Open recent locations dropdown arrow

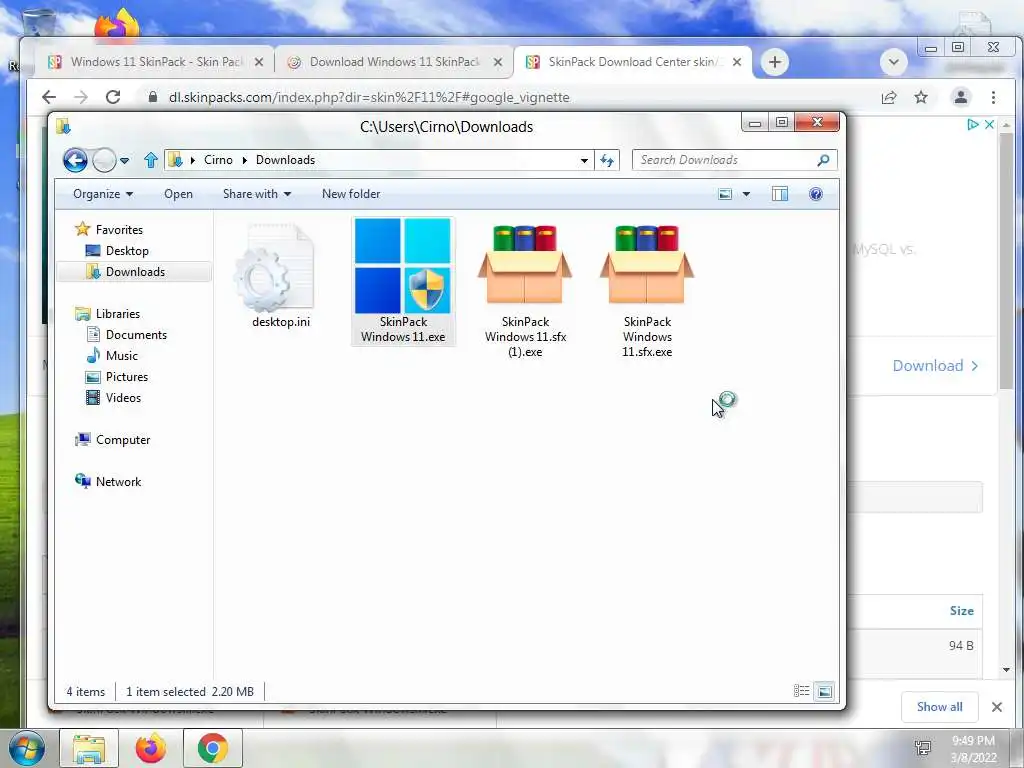click(x=125, y=161)
